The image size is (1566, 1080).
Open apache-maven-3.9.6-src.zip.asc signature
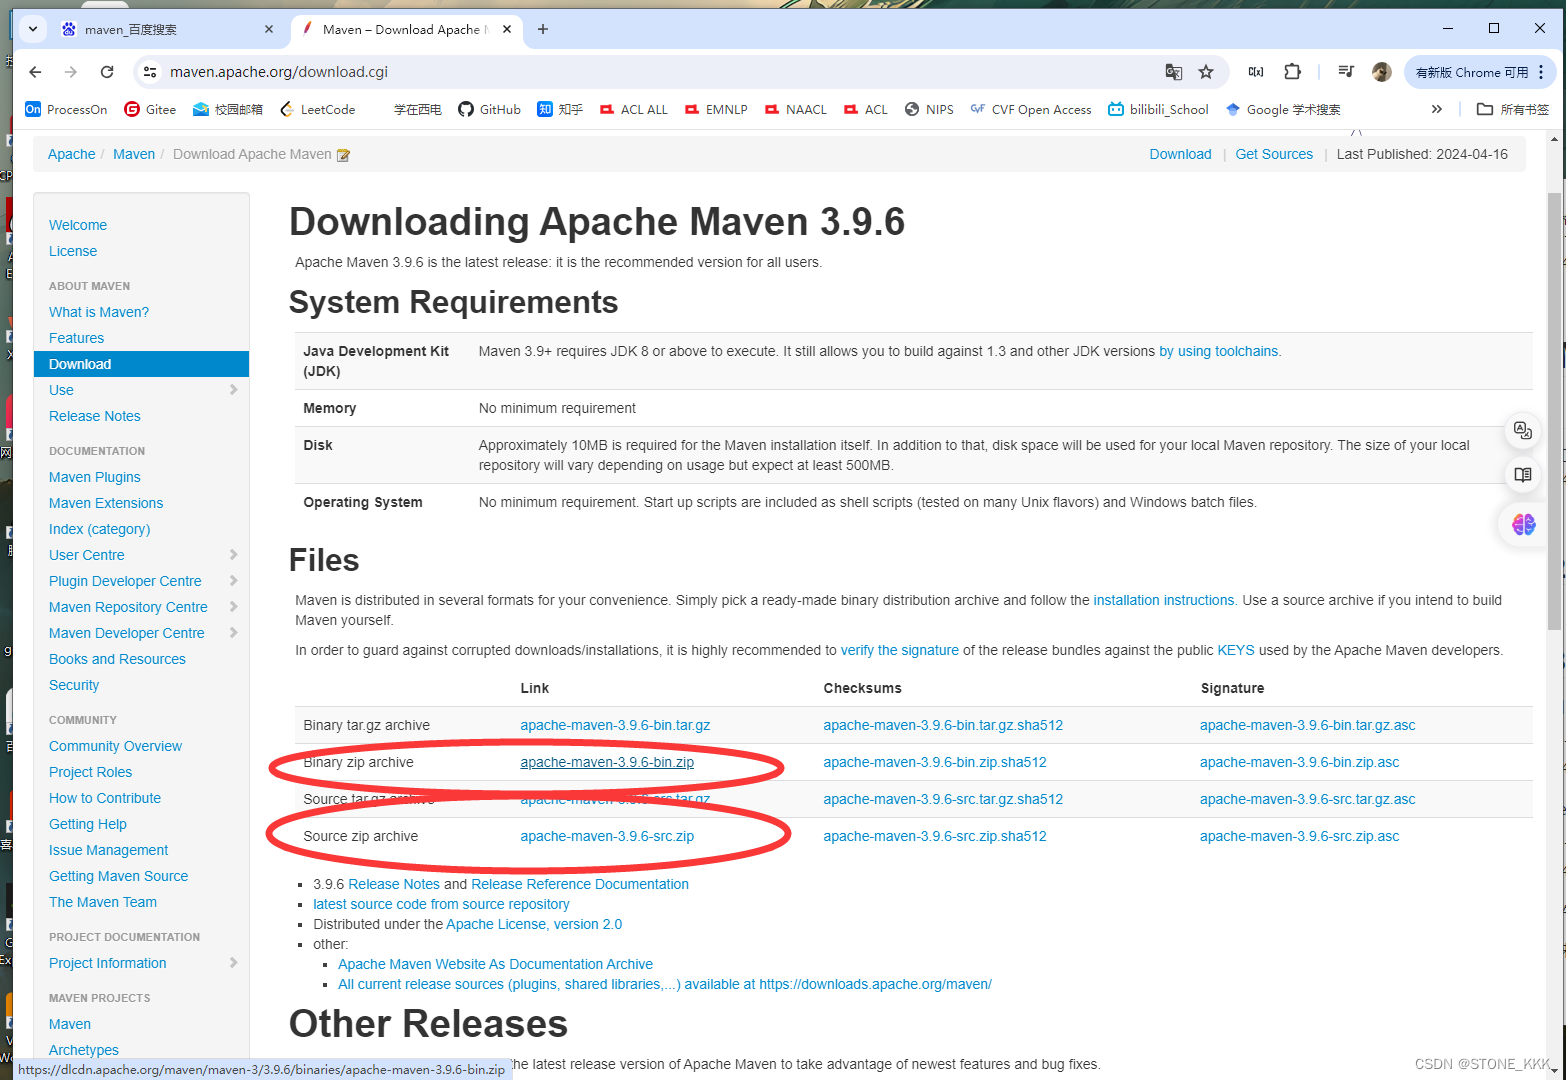tap(1300, 836)
